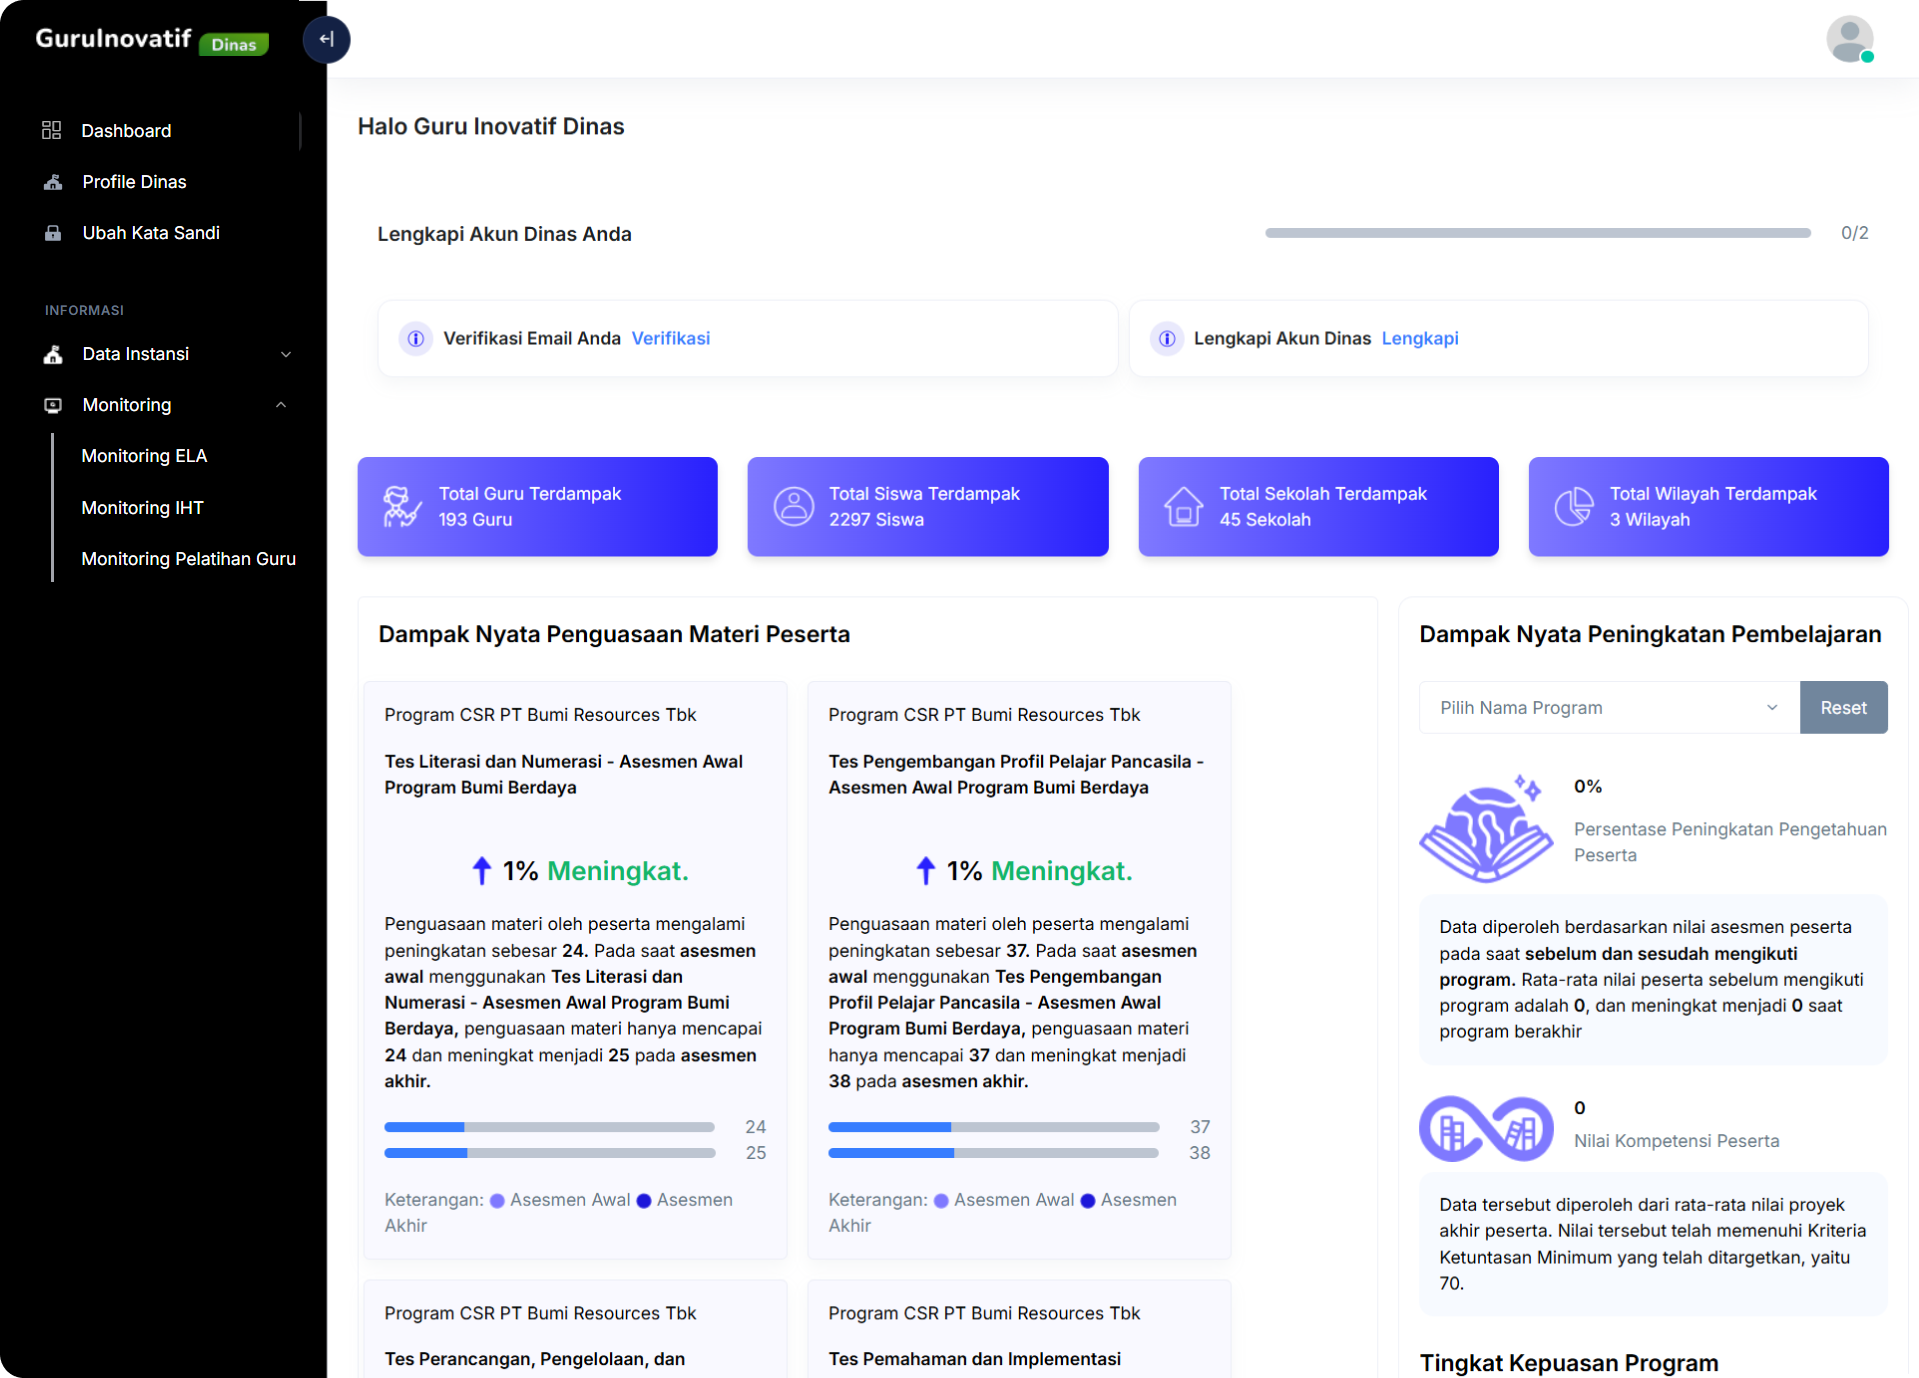
Task: Click the Total Guru Terdampak teacher icon
Action: [402, 507]
